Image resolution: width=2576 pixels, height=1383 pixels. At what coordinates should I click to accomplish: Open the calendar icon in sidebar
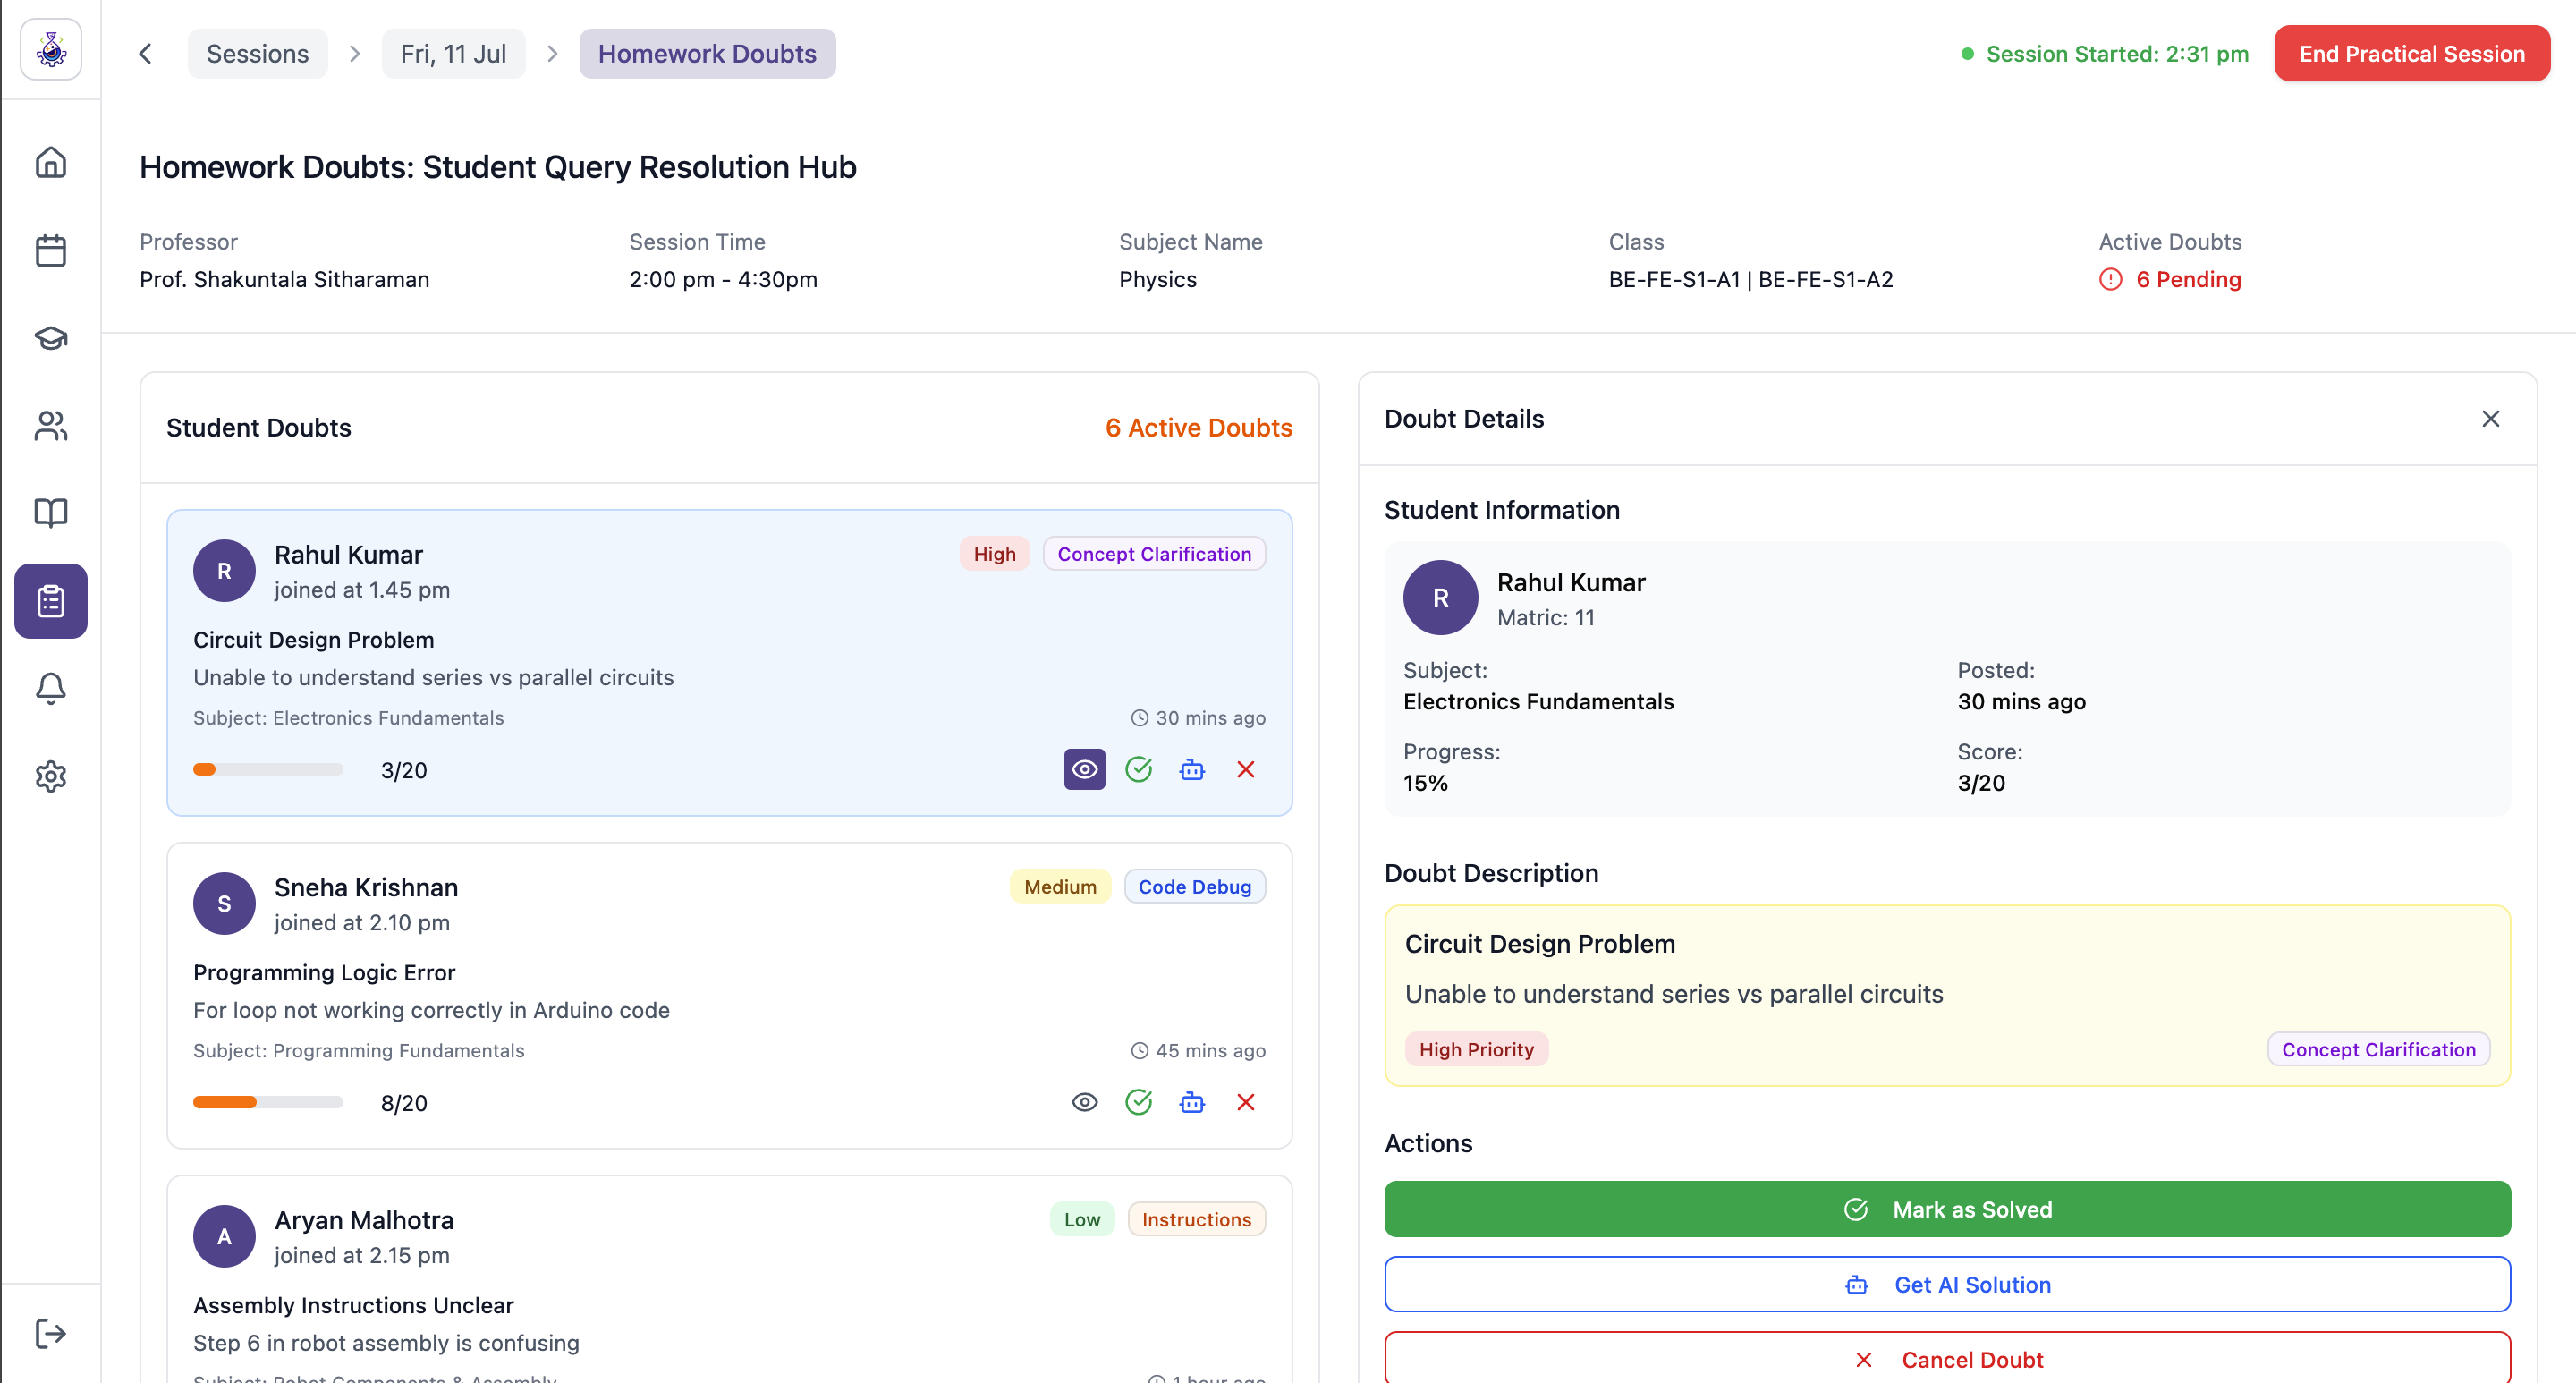coord(51,250)
